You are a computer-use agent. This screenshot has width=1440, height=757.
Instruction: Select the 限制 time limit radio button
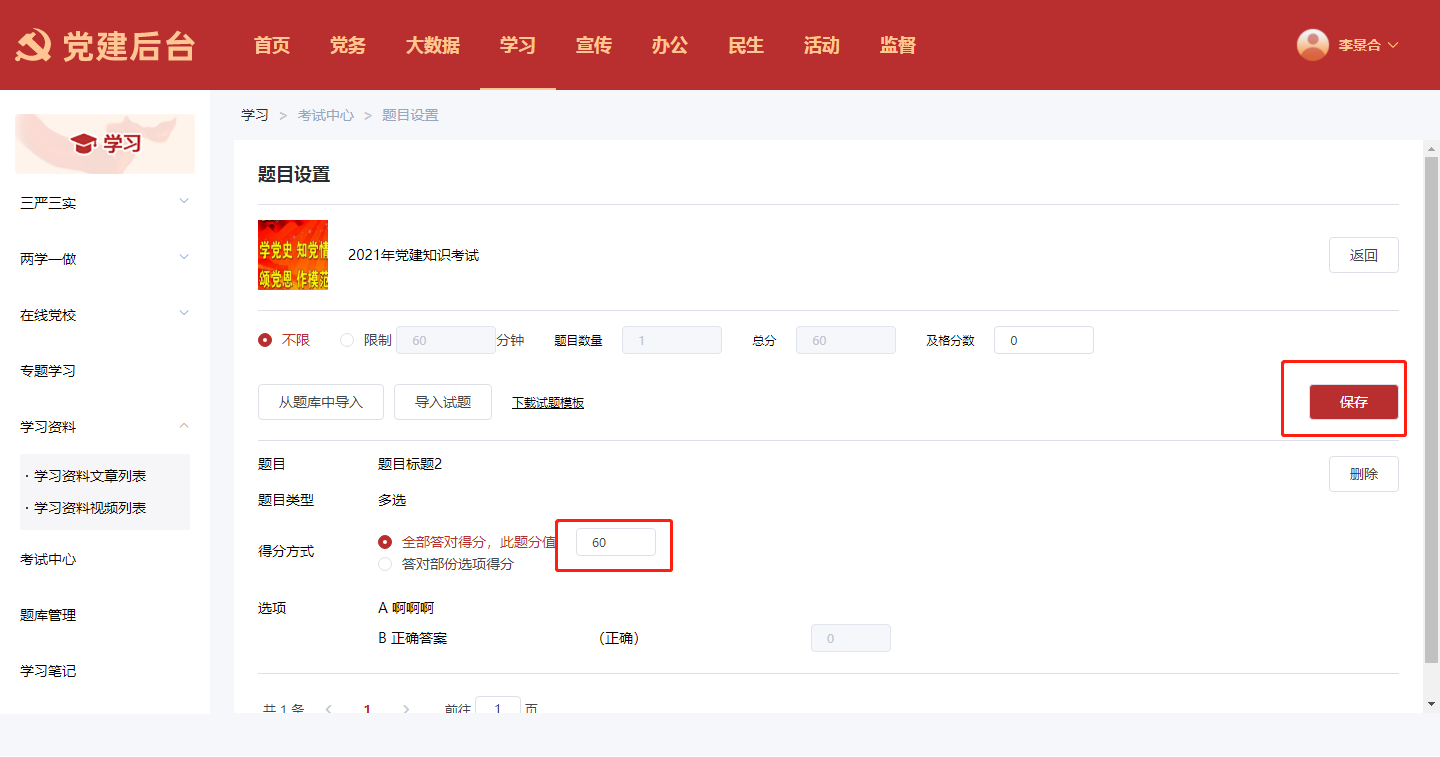pos(347,340)
